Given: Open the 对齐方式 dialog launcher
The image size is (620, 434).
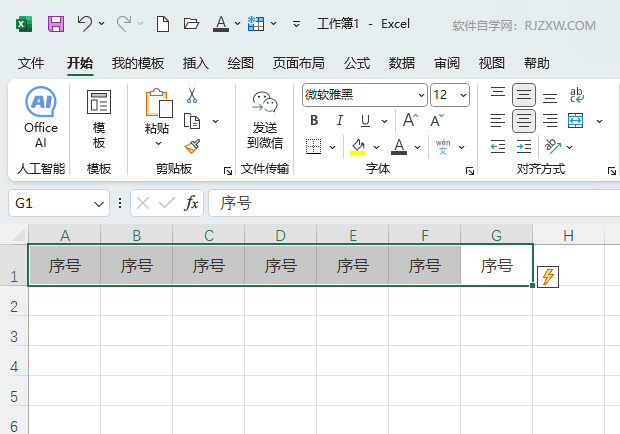Looking at the screenshot, I should pyautogui.click(x=612, y=171).
